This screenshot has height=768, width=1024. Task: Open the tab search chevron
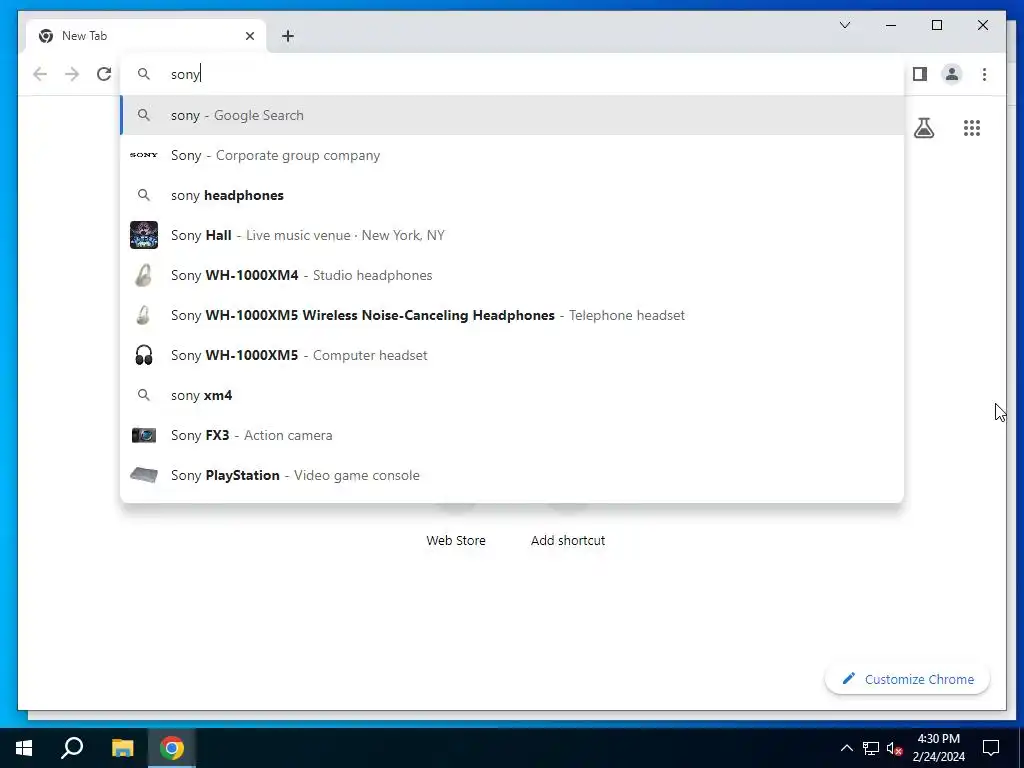point(844,25)
